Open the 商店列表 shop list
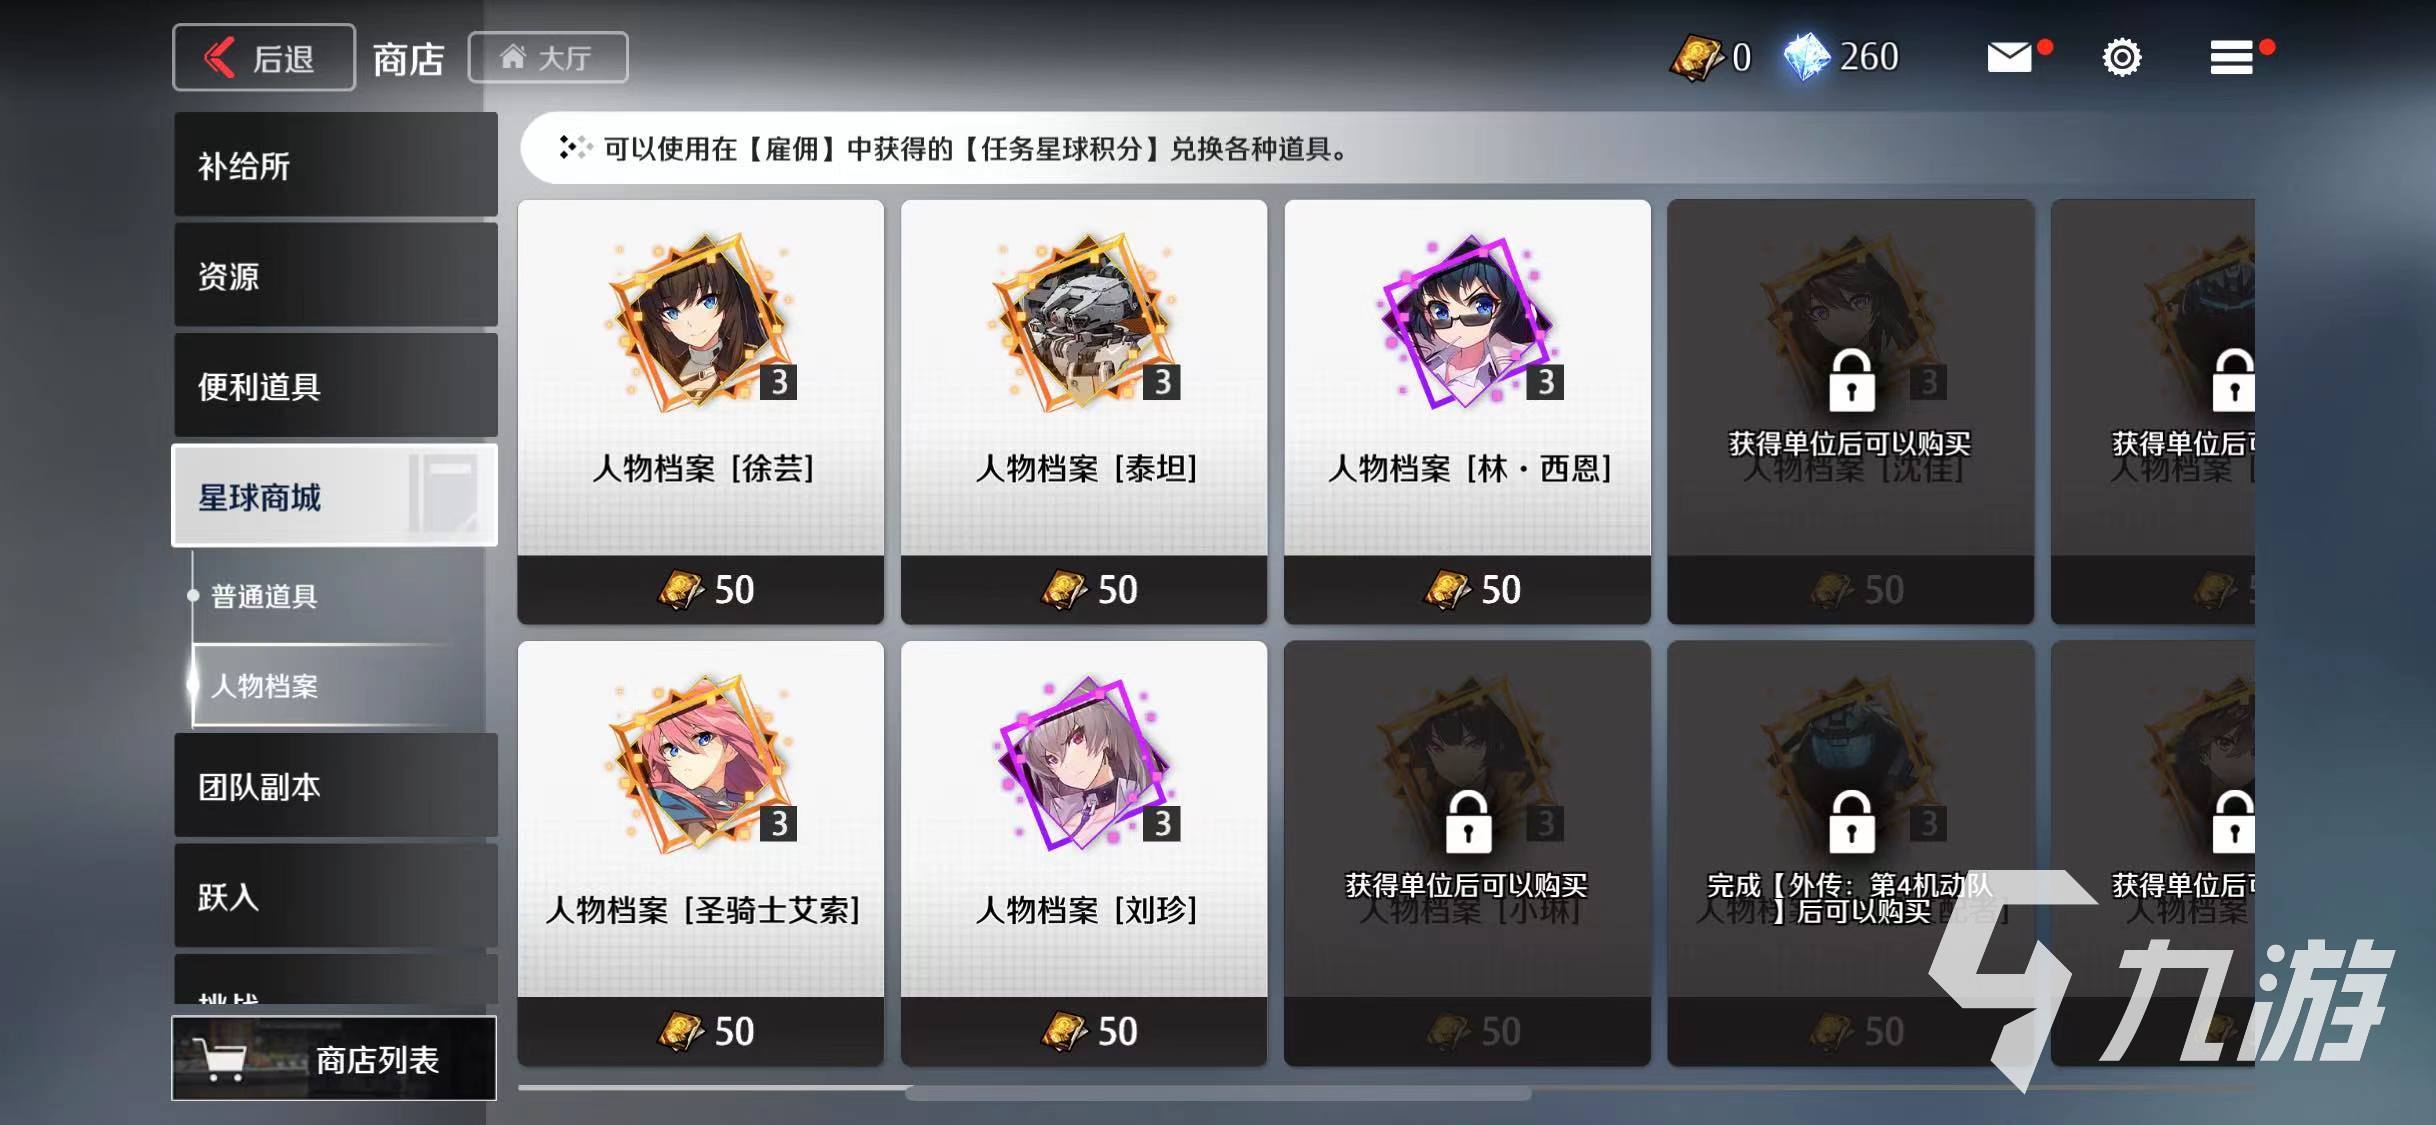This screenshot has height=1125, width=2436. (334, 1058)
